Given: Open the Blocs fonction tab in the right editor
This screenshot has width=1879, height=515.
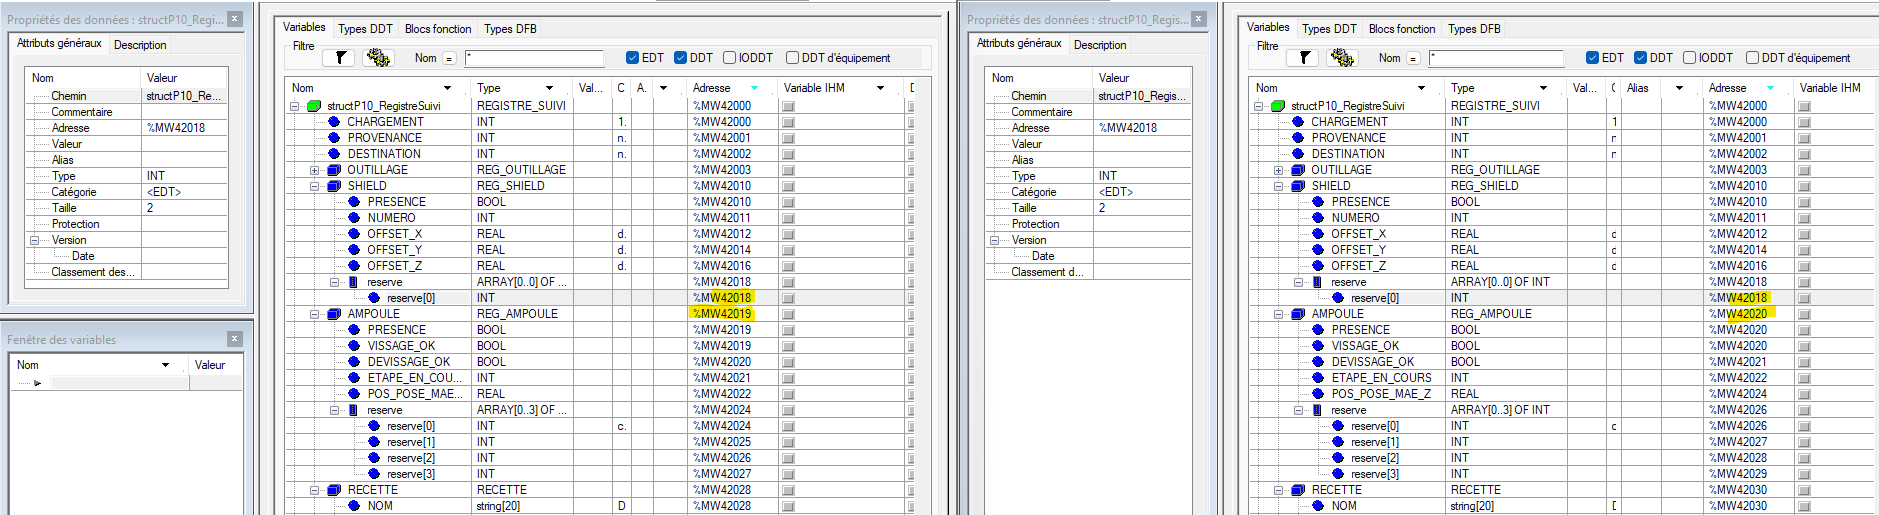Looking at the screenshot, I should (x=1401, y=29).
